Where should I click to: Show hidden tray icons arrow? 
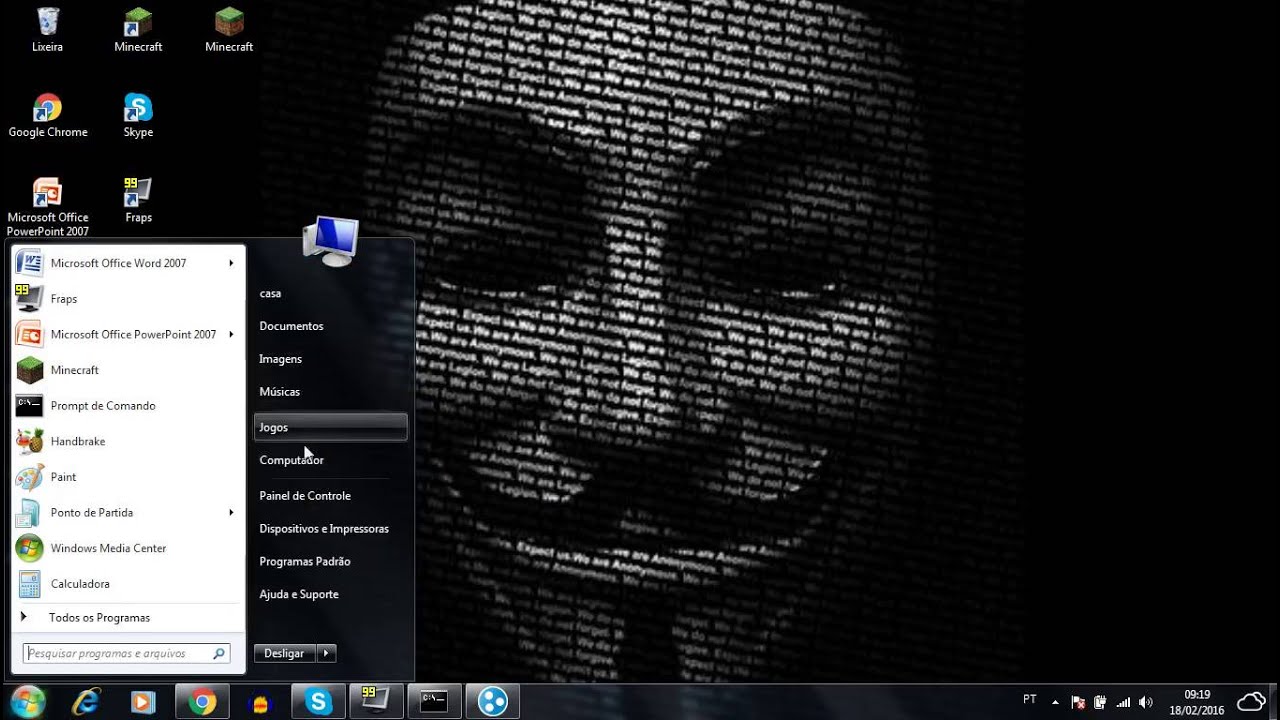point(1055,702)
